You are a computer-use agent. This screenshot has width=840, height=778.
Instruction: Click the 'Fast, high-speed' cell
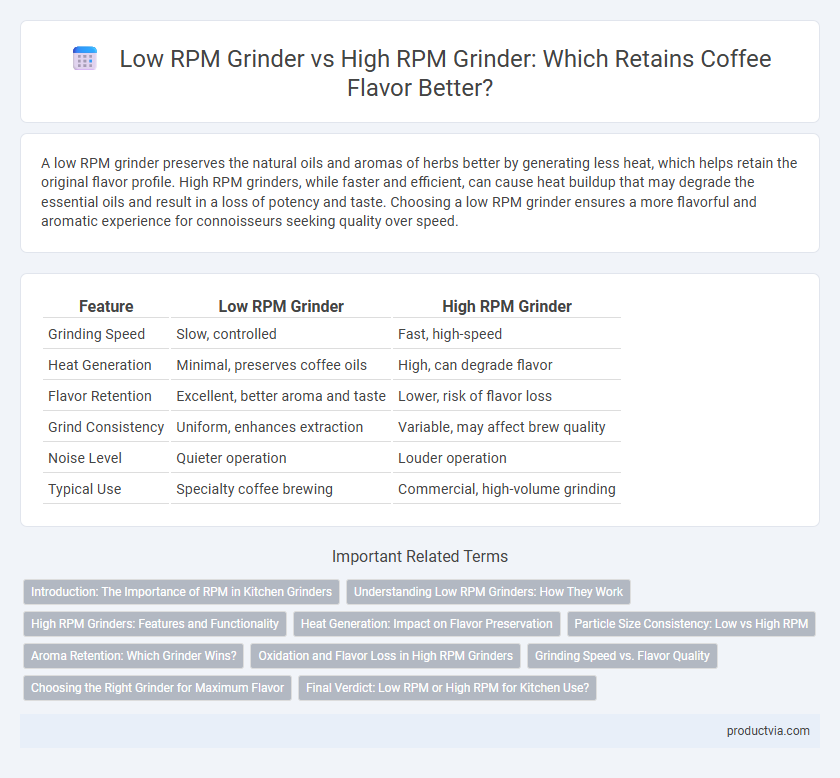(450, 334)
